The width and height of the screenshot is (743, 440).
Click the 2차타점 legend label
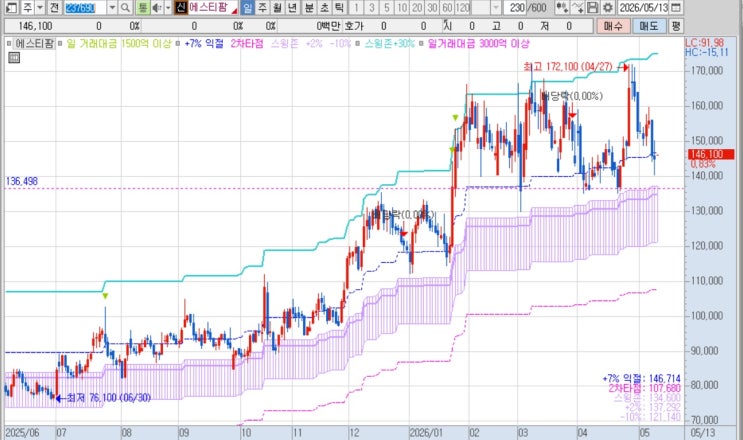click(246, 44)
